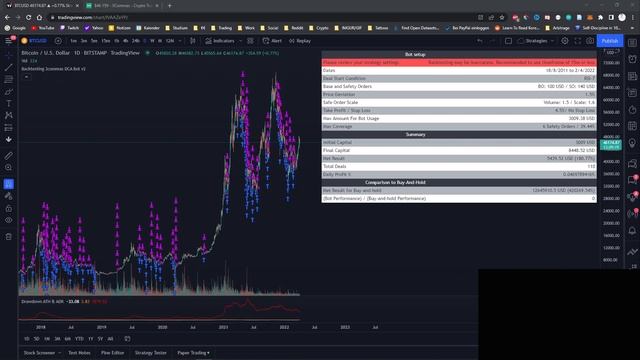The height and width of the screenshot is (360, 640).
Task: Click the Drawdown ATH indicator legend
Action: click(42, 302)
